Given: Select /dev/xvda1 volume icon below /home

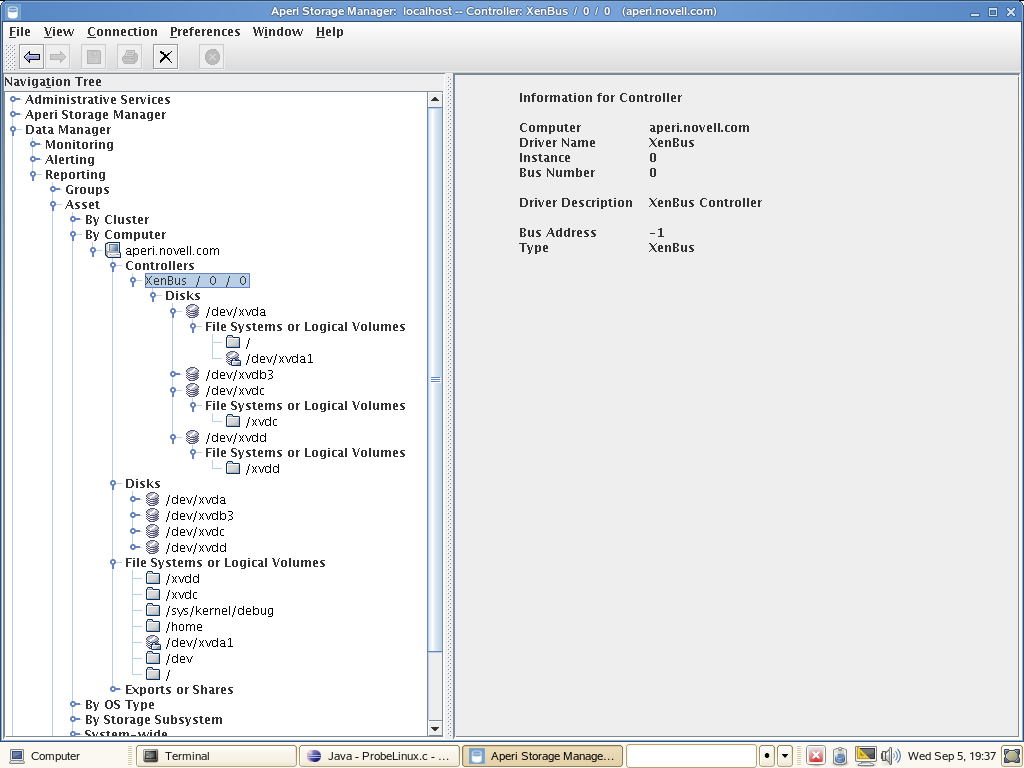Looking at the screenshot, I should coord(153,642).
